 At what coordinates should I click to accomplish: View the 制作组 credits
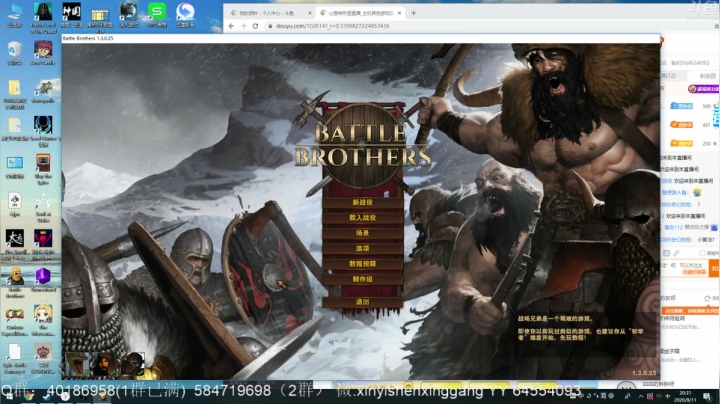pos(362,279)
